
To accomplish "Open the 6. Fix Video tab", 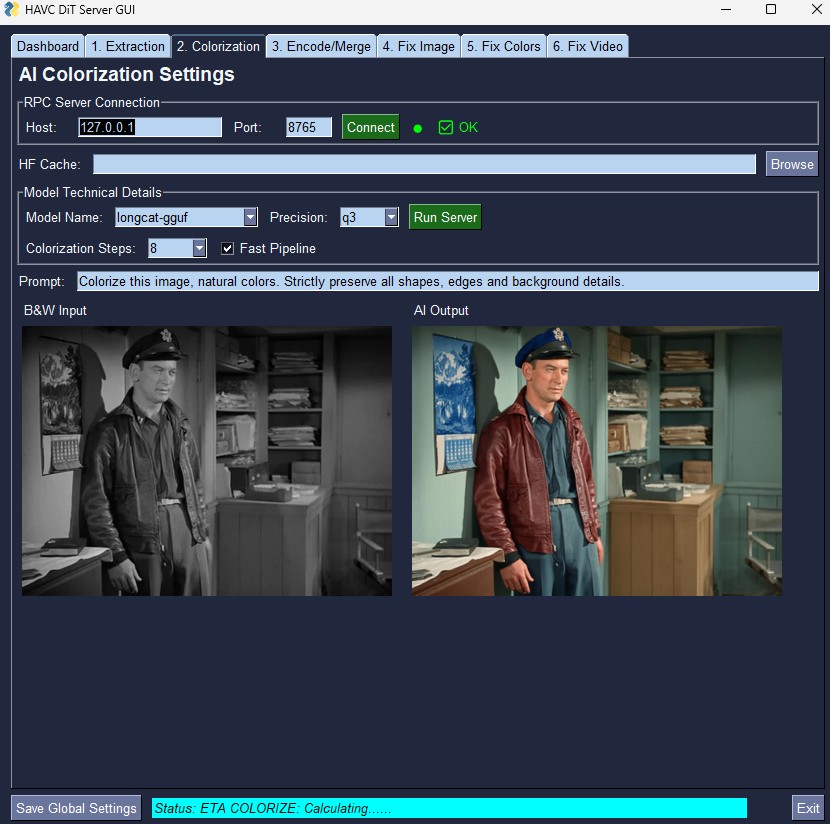I will (x=588, y=47).
